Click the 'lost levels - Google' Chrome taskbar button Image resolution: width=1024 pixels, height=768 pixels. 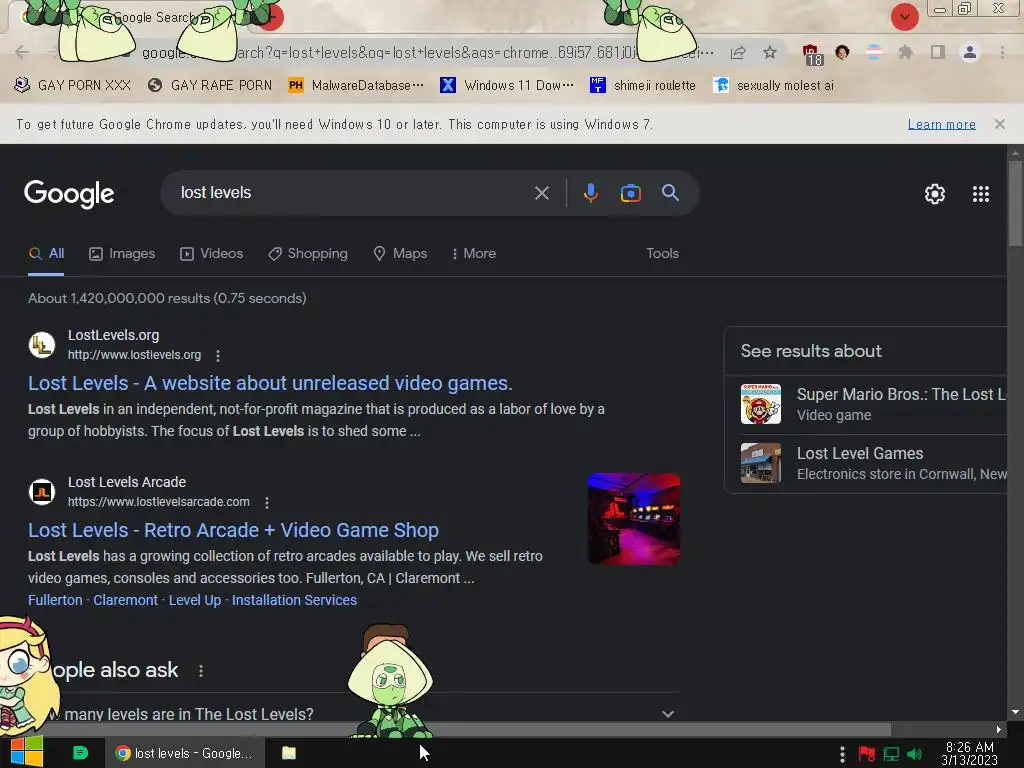[x=185, y=753]
